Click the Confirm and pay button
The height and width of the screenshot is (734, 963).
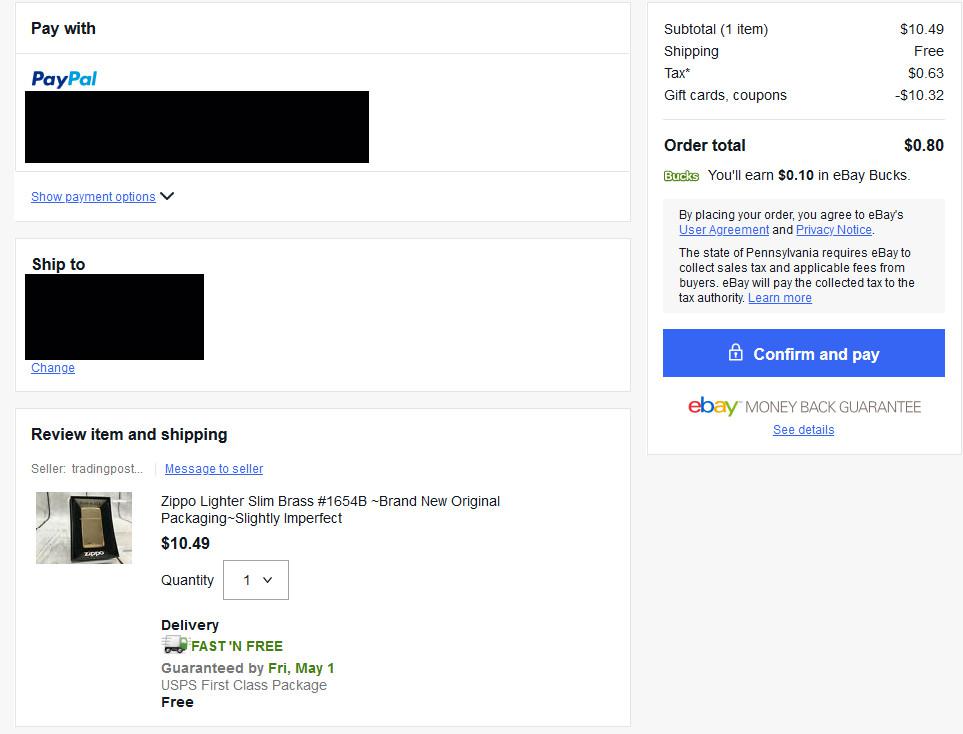[803, 353]
